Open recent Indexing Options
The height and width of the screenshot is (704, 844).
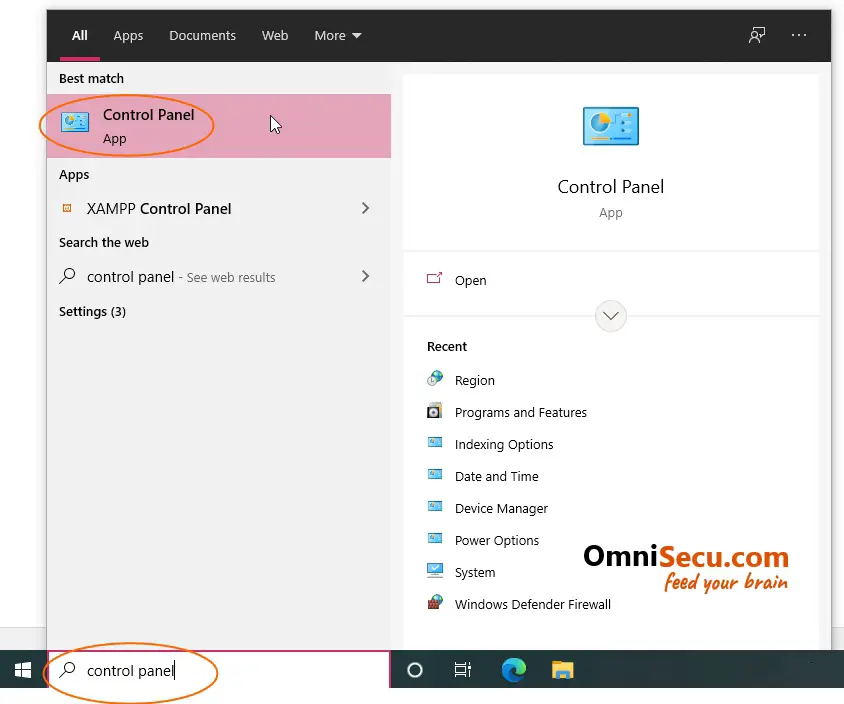(504, 445)
